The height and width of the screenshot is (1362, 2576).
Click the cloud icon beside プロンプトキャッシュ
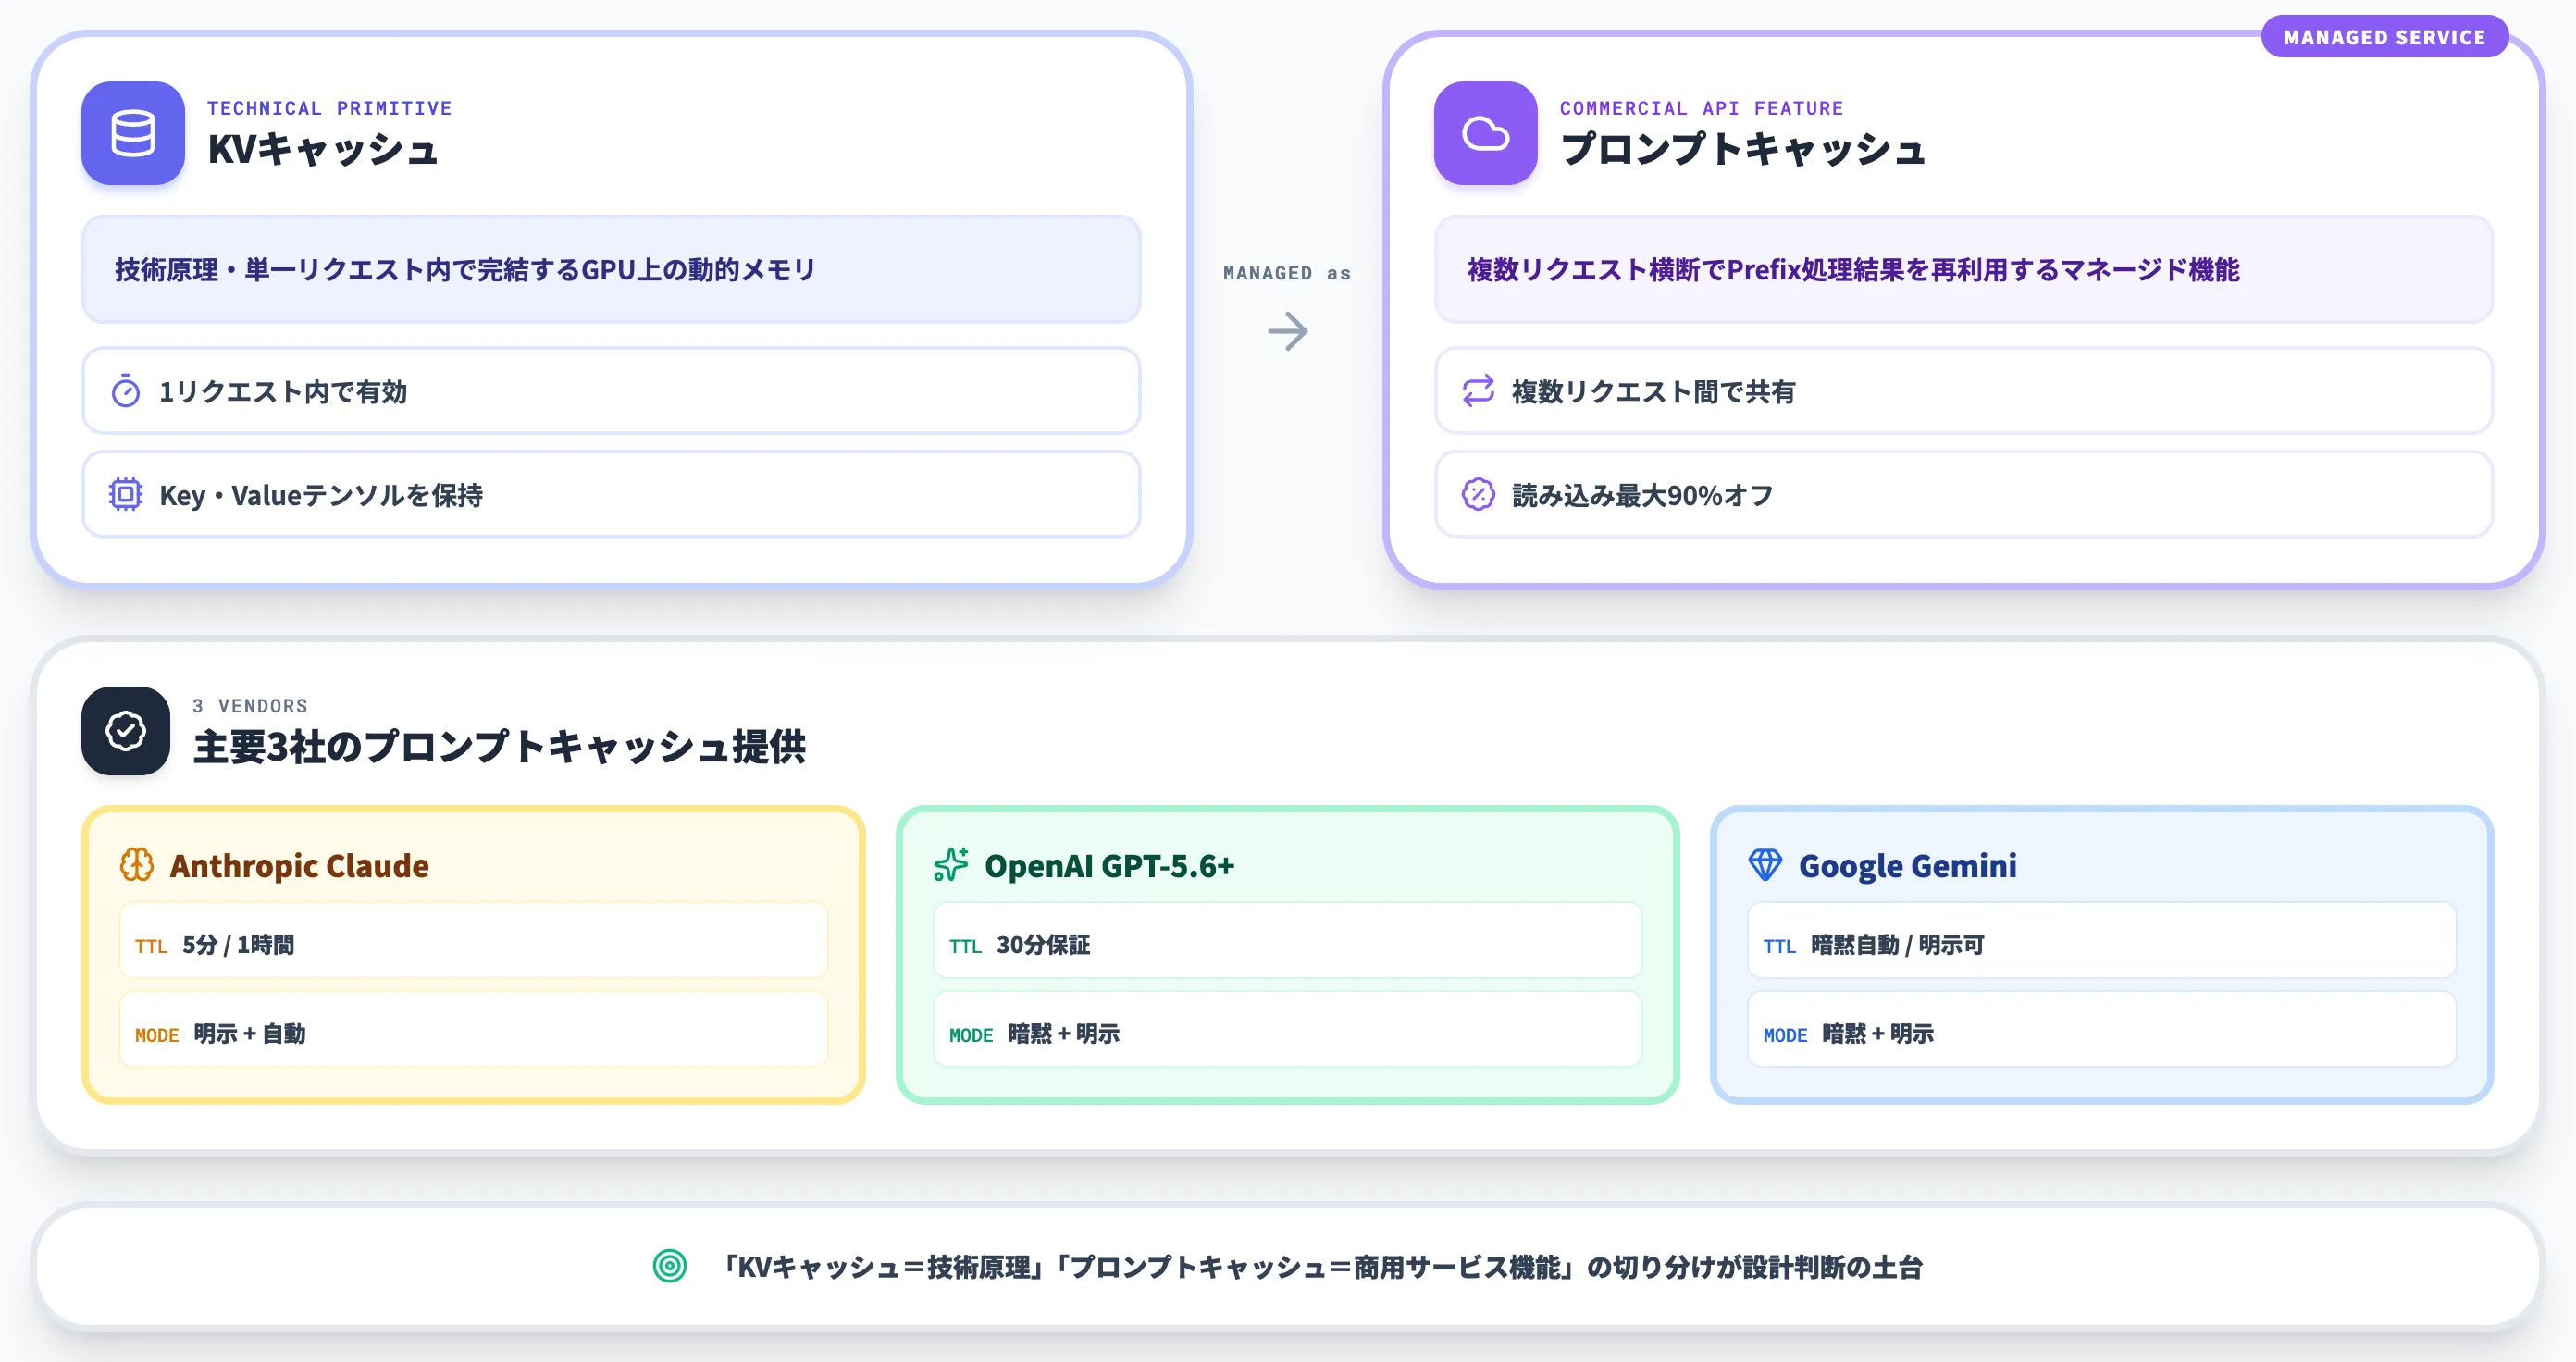1486,133
